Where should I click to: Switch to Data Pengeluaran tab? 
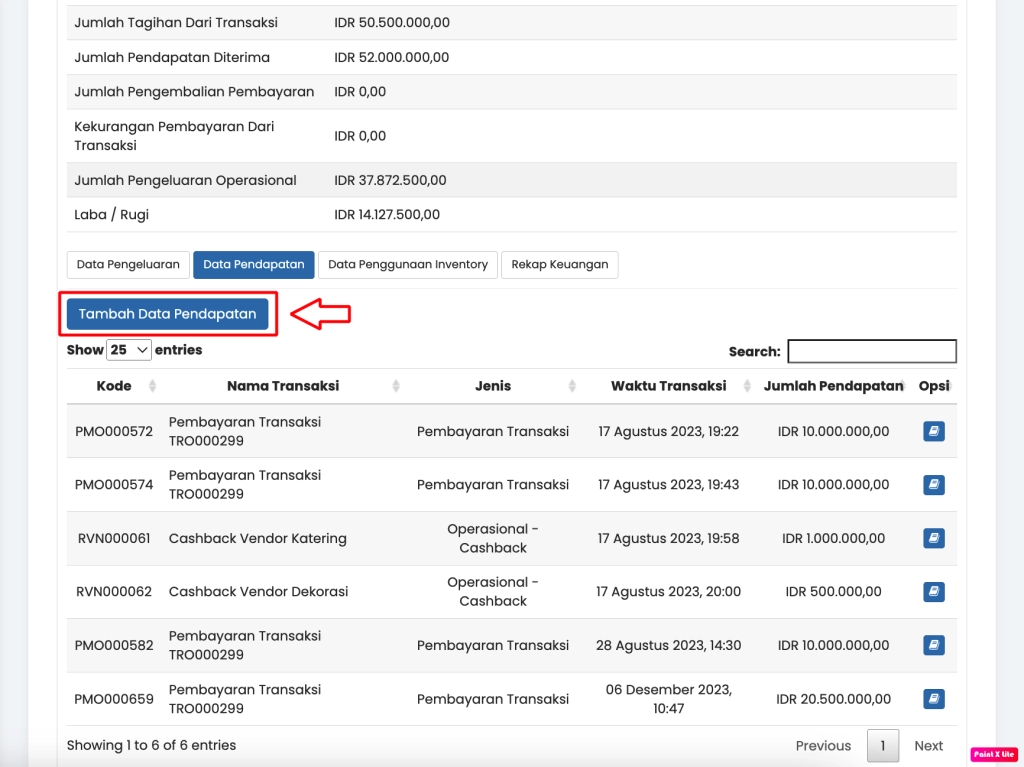[x=128, y=265]
